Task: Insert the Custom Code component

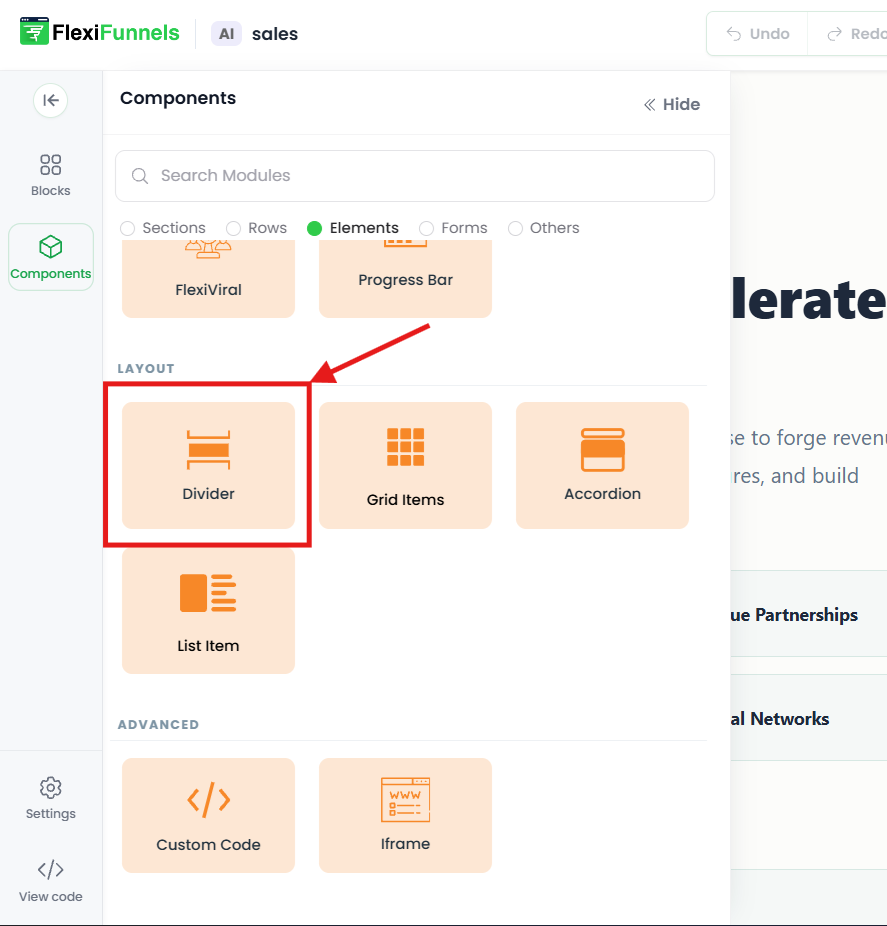Action: (x=208, y=815)
